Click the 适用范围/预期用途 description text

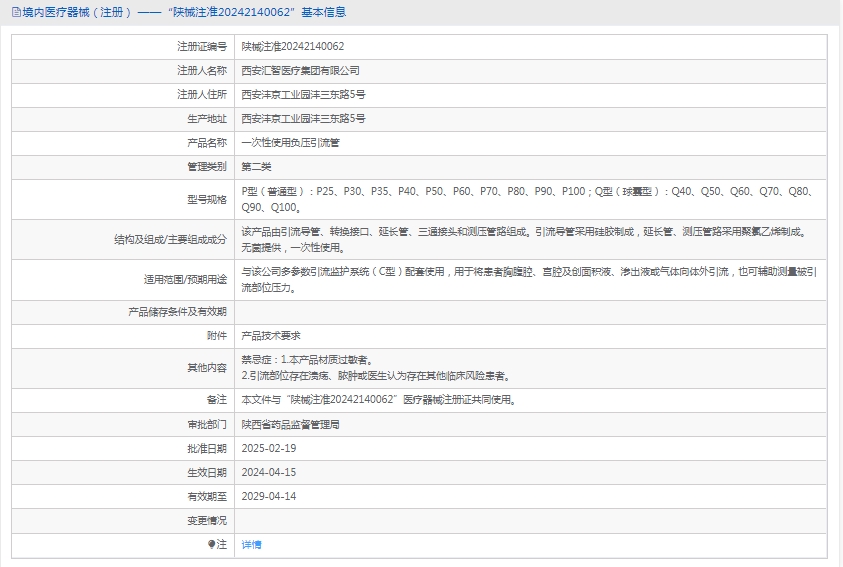click(530, 279)
